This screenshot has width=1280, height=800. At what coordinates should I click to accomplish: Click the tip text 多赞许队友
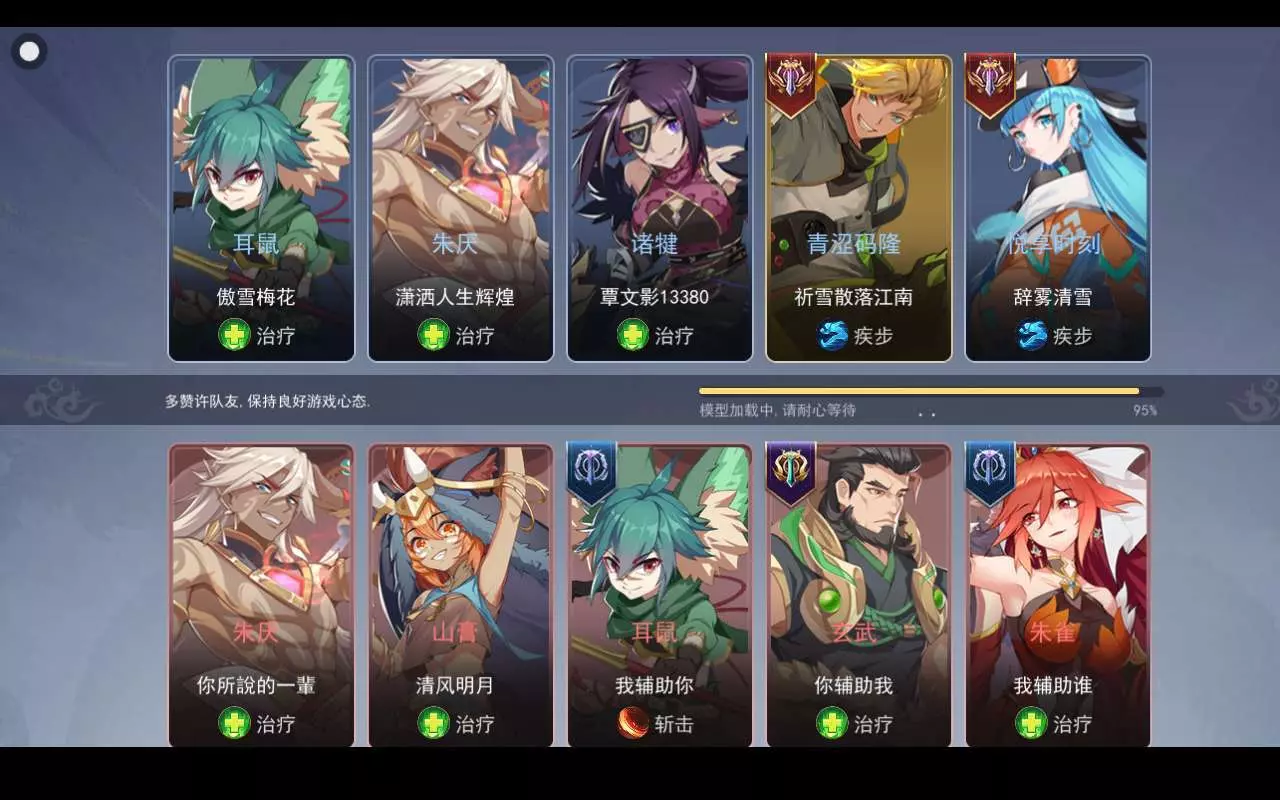click(x=204, y=401)
